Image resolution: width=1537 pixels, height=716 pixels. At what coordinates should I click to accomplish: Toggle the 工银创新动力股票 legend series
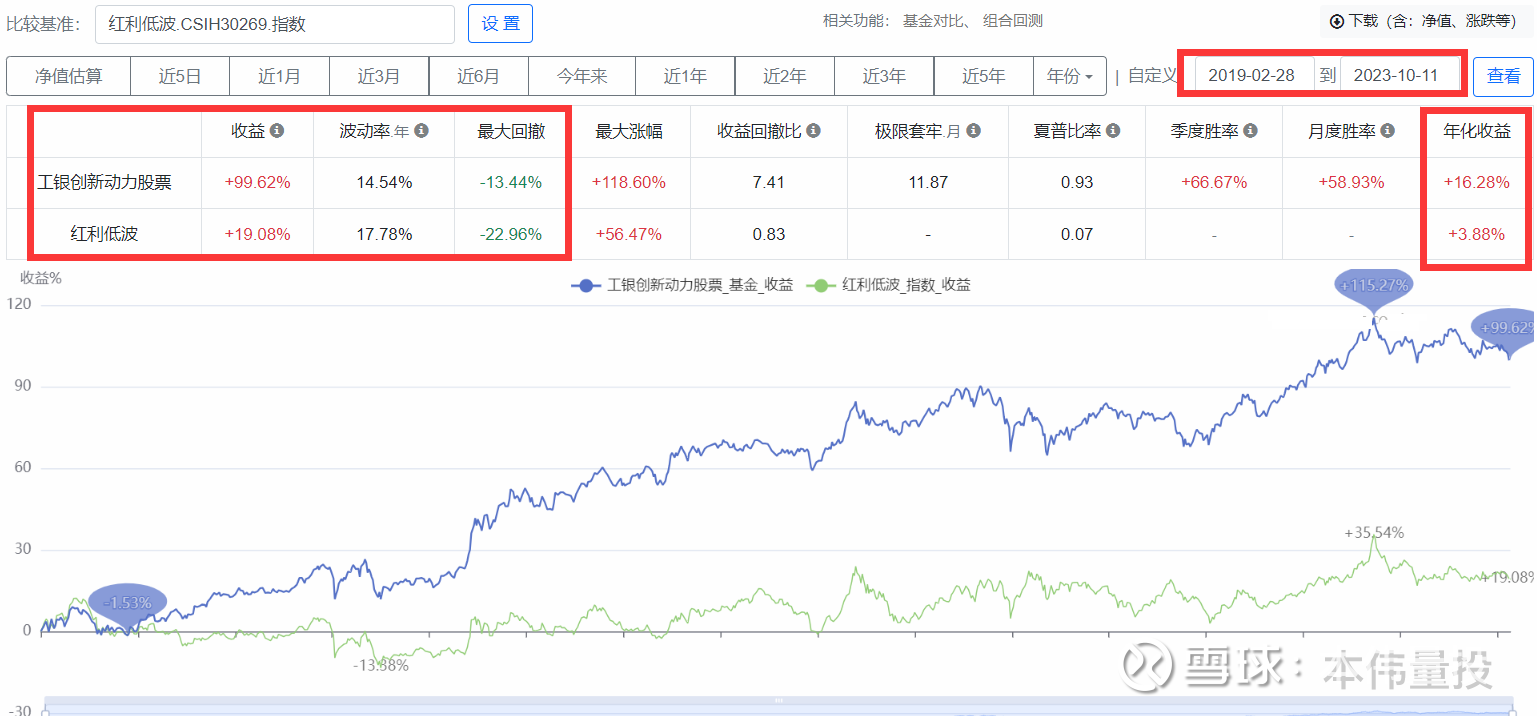tap(682, 285)
